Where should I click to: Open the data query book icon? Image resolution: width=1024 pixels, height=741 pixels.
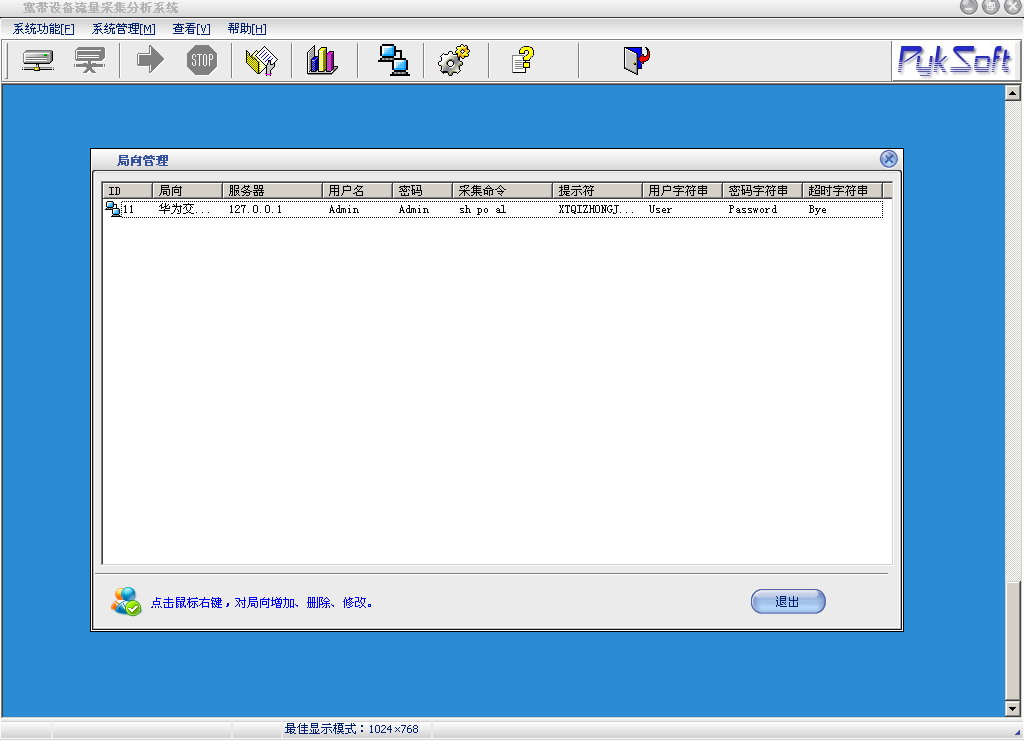(261, 61)
